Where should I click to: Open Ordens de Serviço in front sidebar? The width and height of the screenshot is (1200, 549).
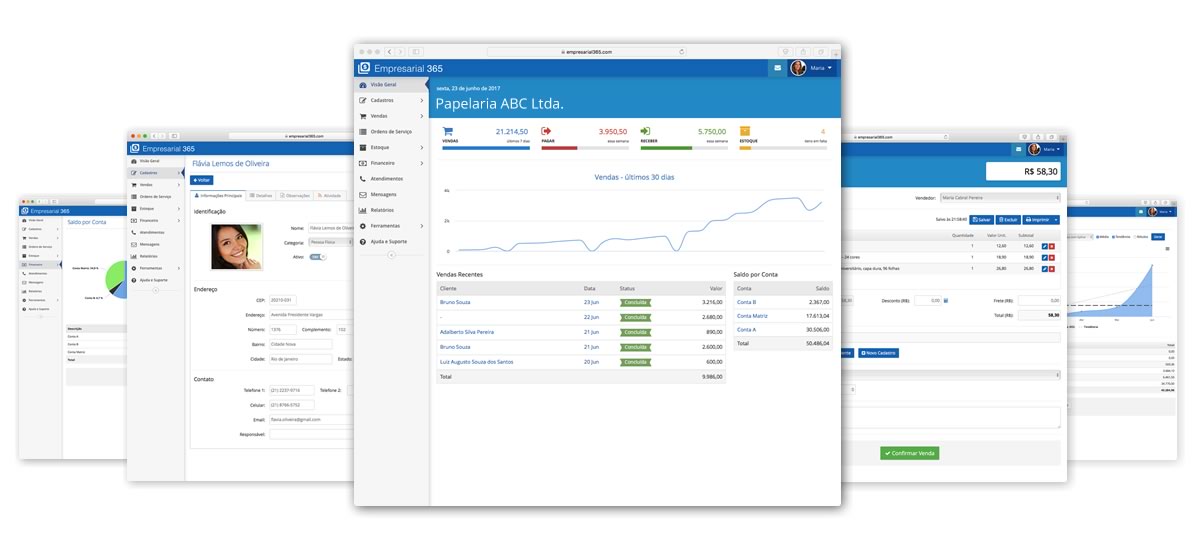click(391, 132)
